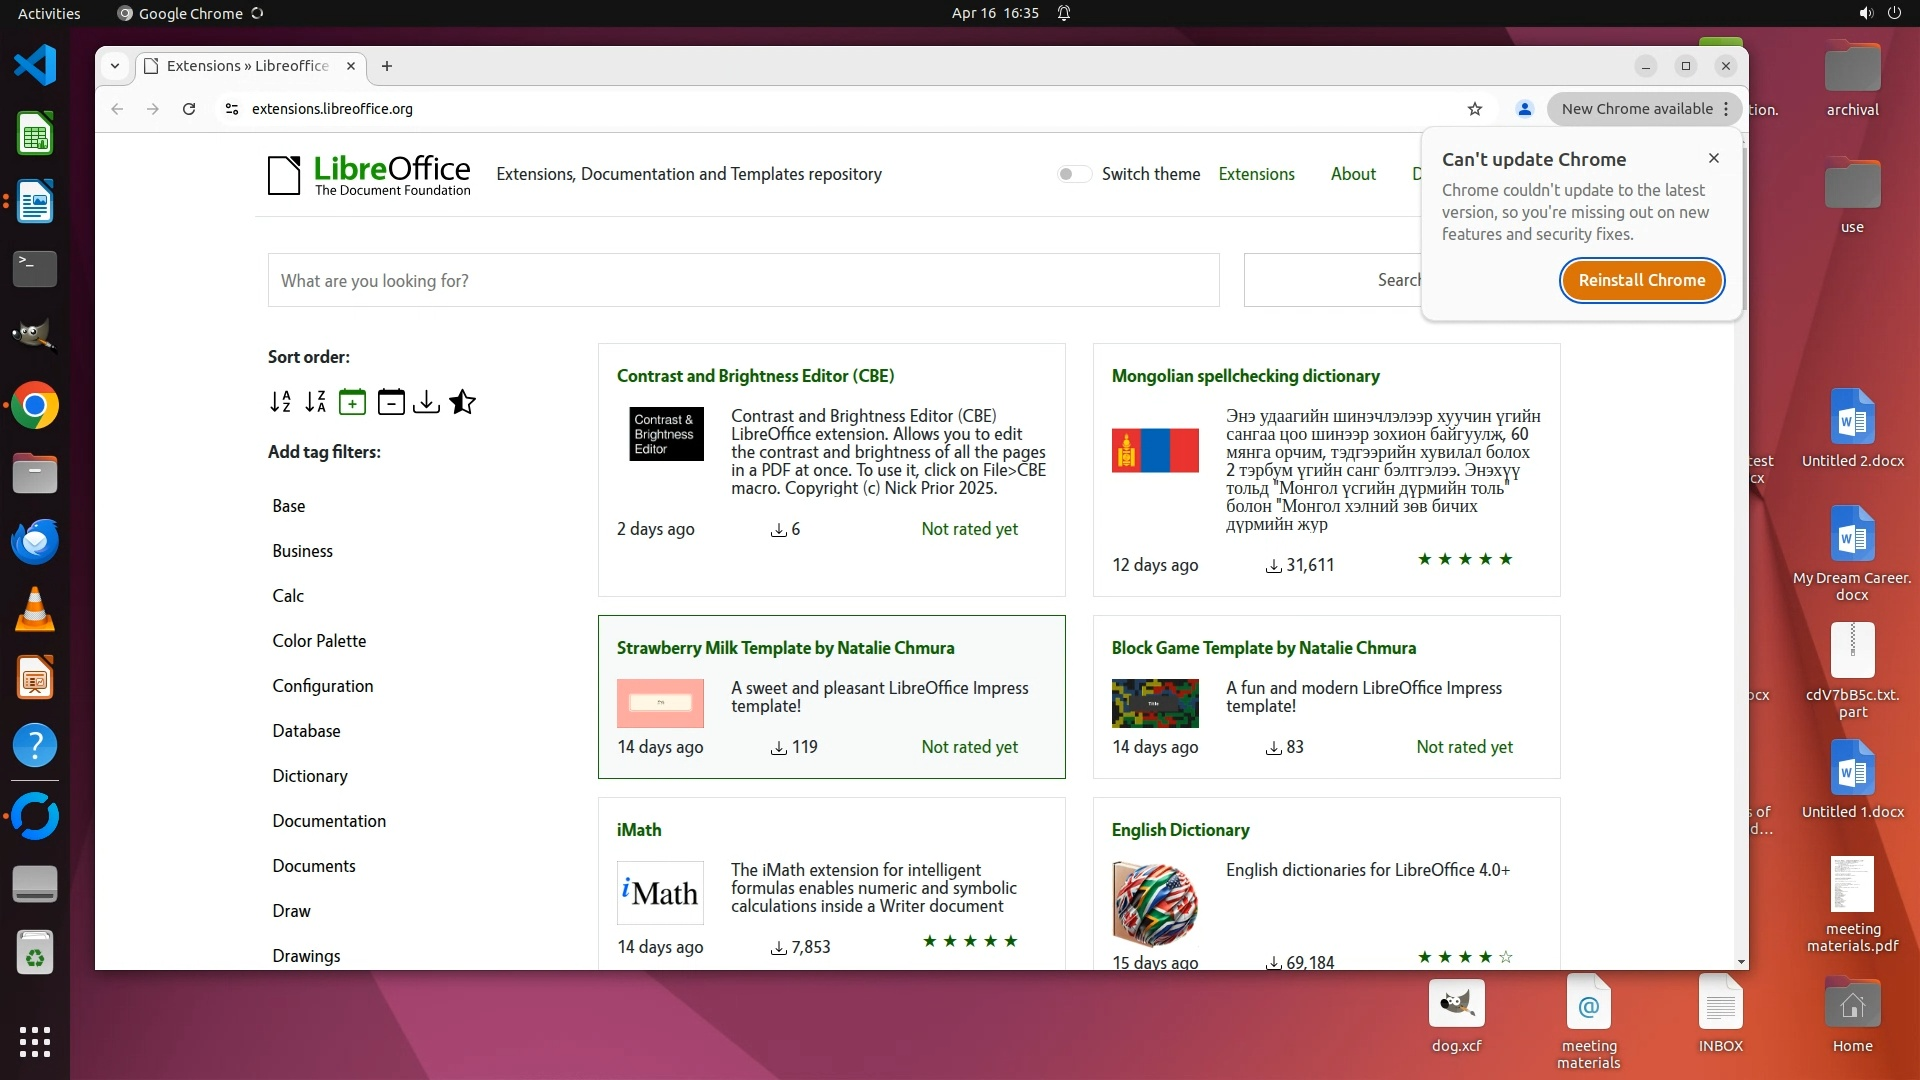This screenshot has height=1080, width=1920.
Task: Expand Chrome tab search dropdown arrow
Action: coord(115,66)
